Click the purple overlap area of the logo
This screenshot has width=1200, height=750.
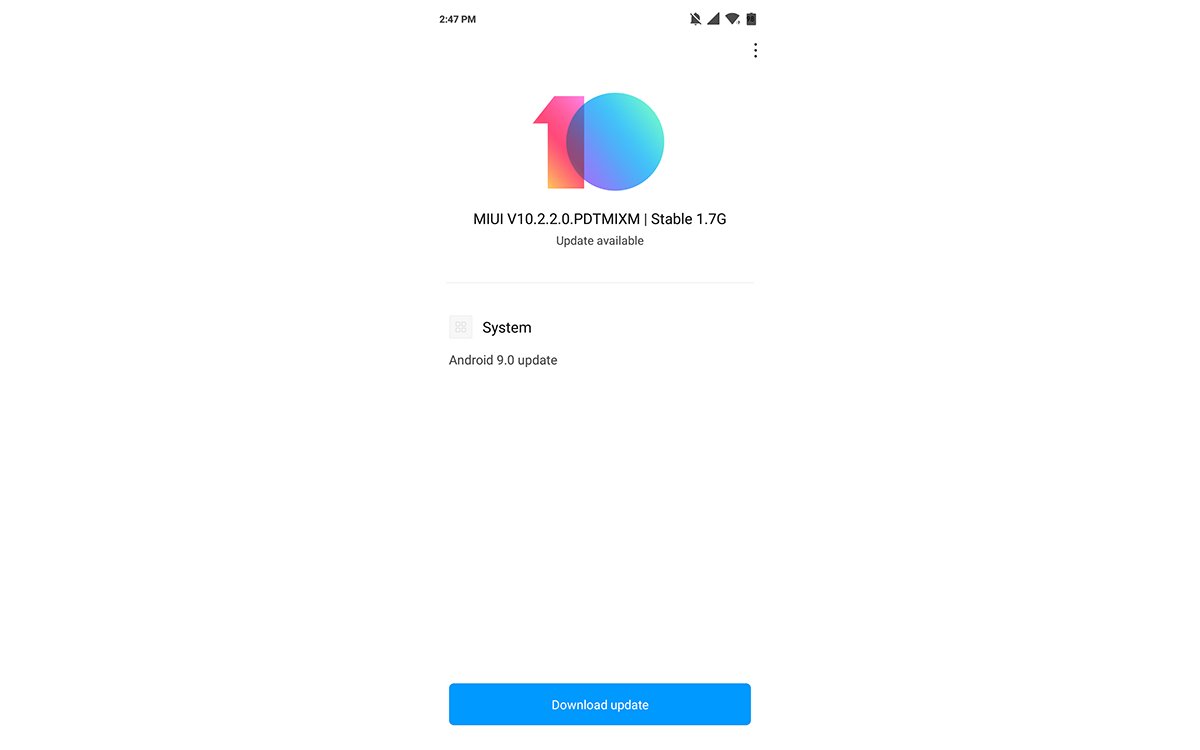576,142
